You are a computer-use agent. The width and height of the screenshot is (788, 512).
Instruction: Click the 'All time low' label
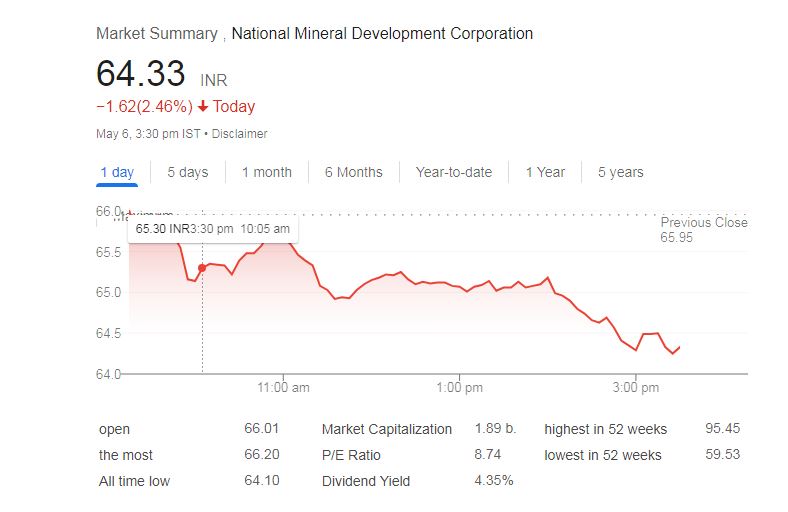[x=134, y=481]
